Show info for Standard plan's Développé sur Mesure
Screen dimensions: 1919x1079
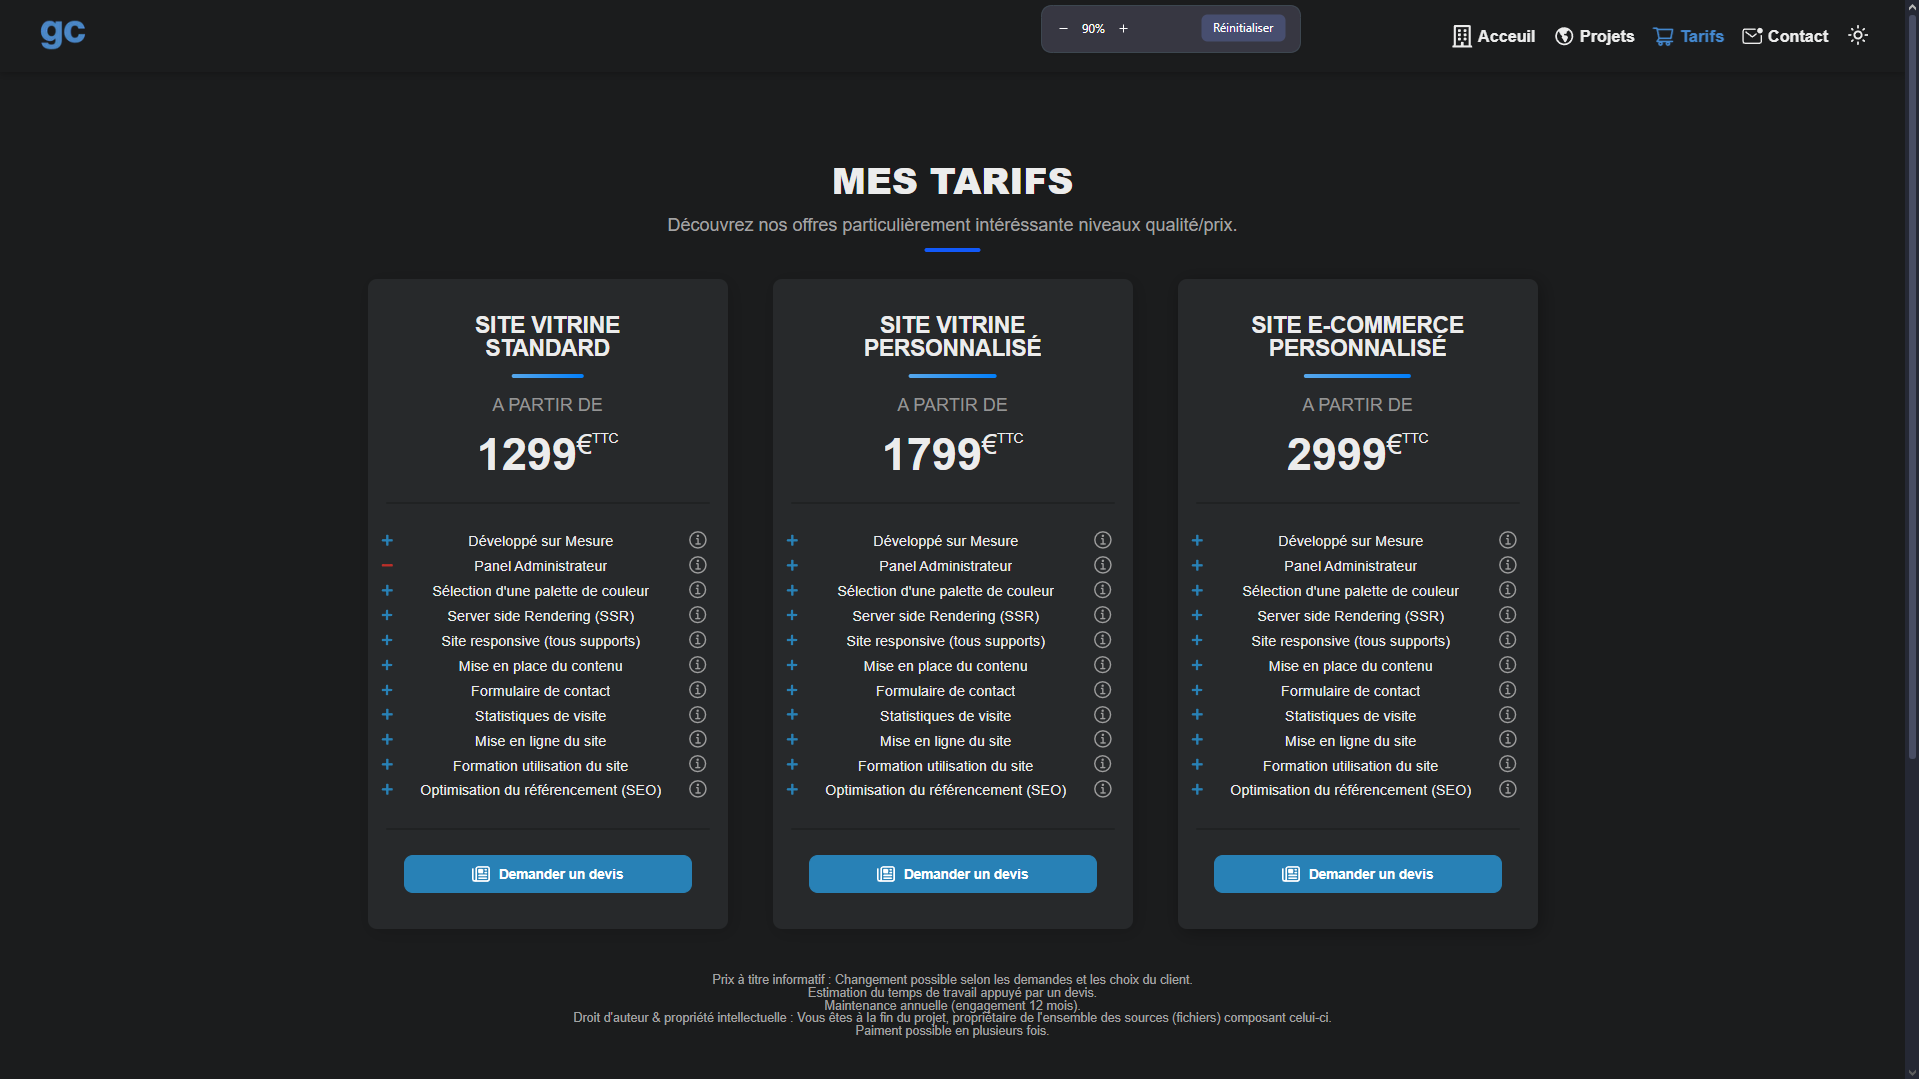(698, 540)
